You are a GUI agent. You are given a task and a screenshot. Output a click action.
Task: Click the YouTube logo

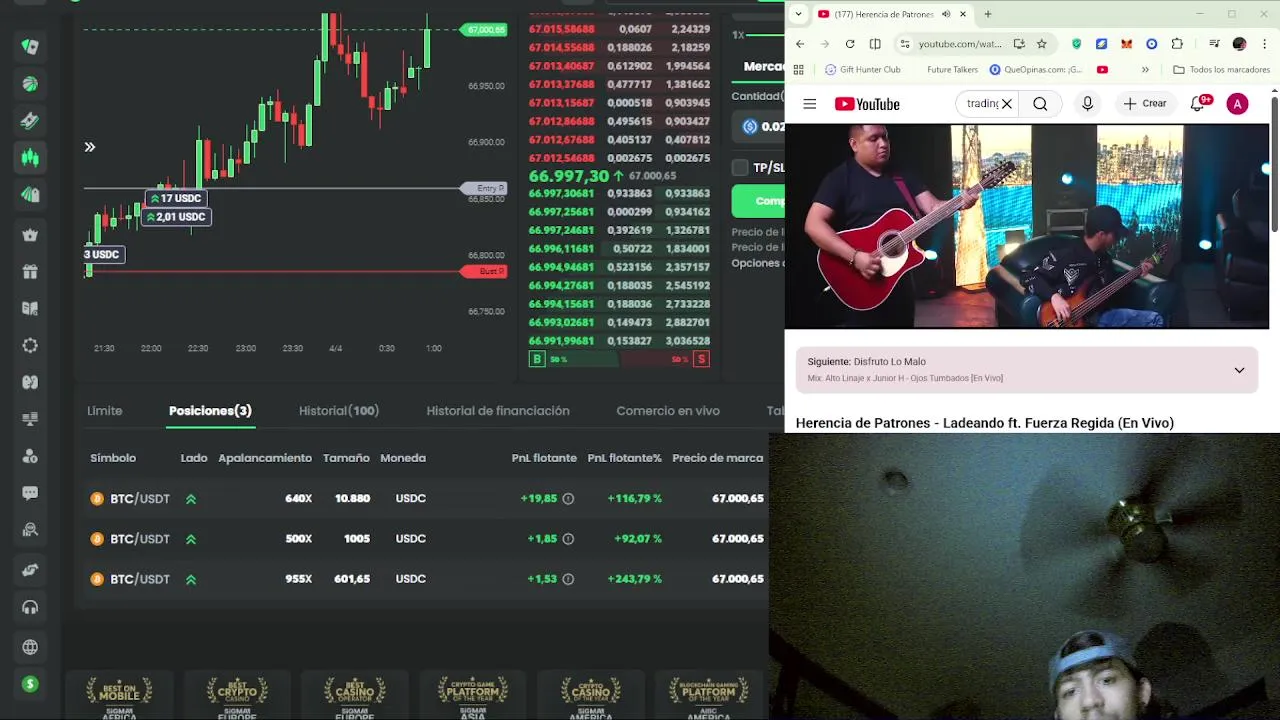click(x=867, y=104)
